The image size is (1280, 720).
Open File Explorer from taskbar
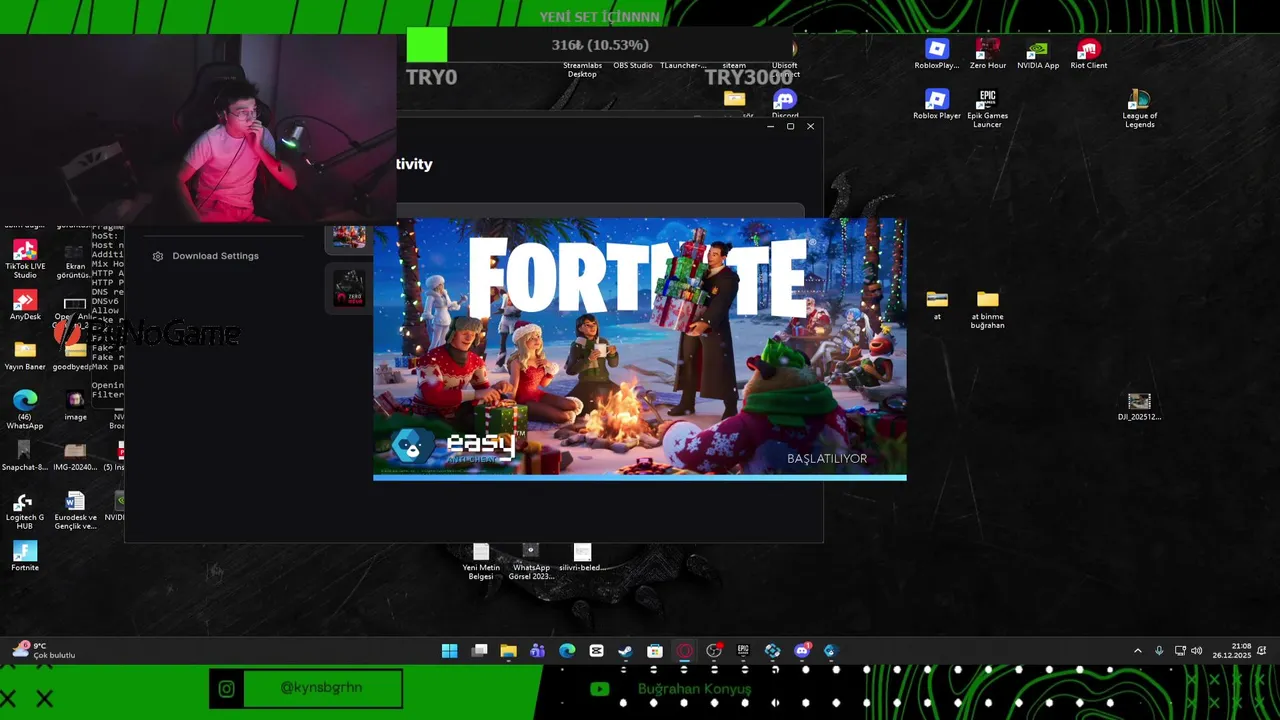click(508, 651)
